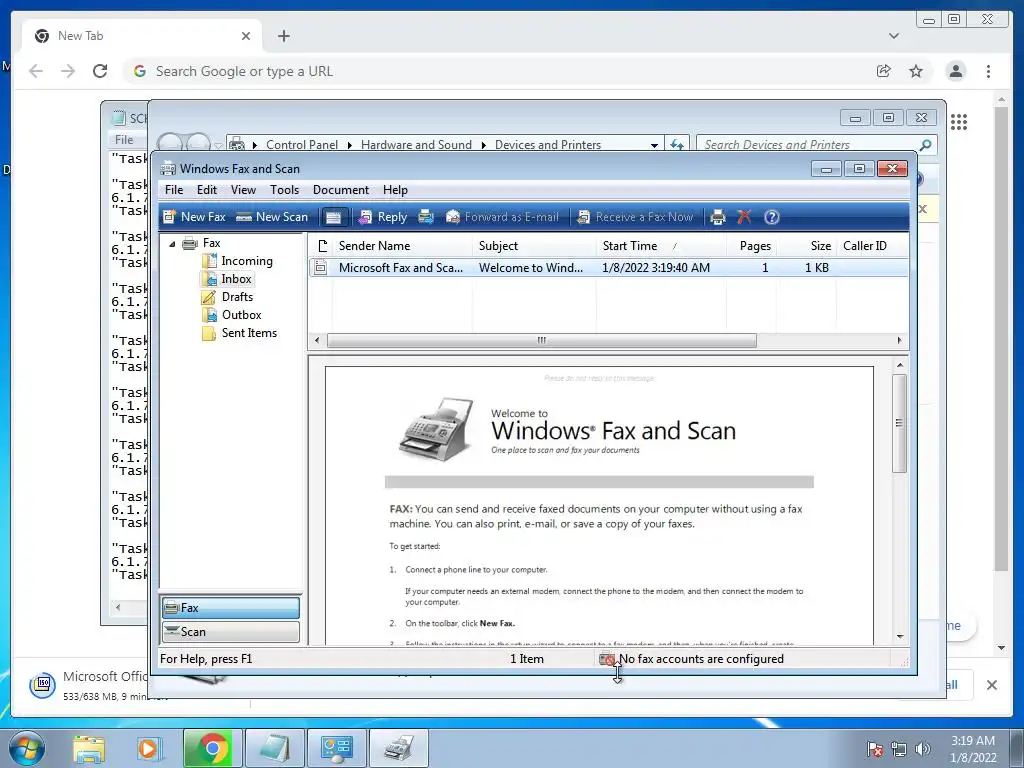Image resolution: width=1024 pixels, height=768 pixels.
Task: Open the Windows Start menu
Action: click(26, 748)
